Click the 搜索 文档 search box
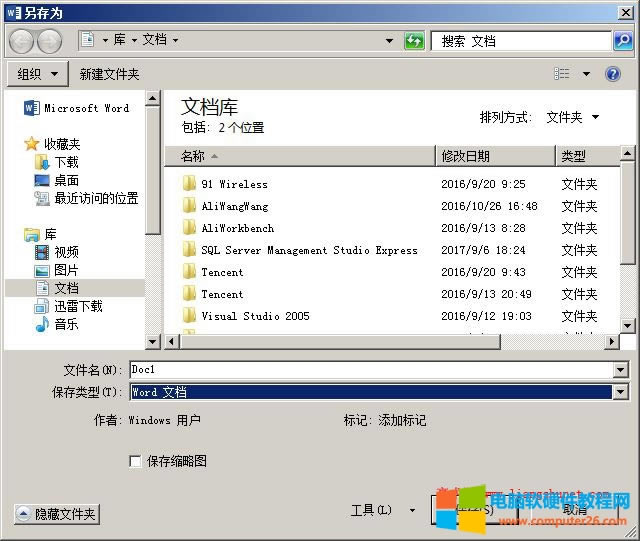 pyautogui.click(x=522, y=41)
